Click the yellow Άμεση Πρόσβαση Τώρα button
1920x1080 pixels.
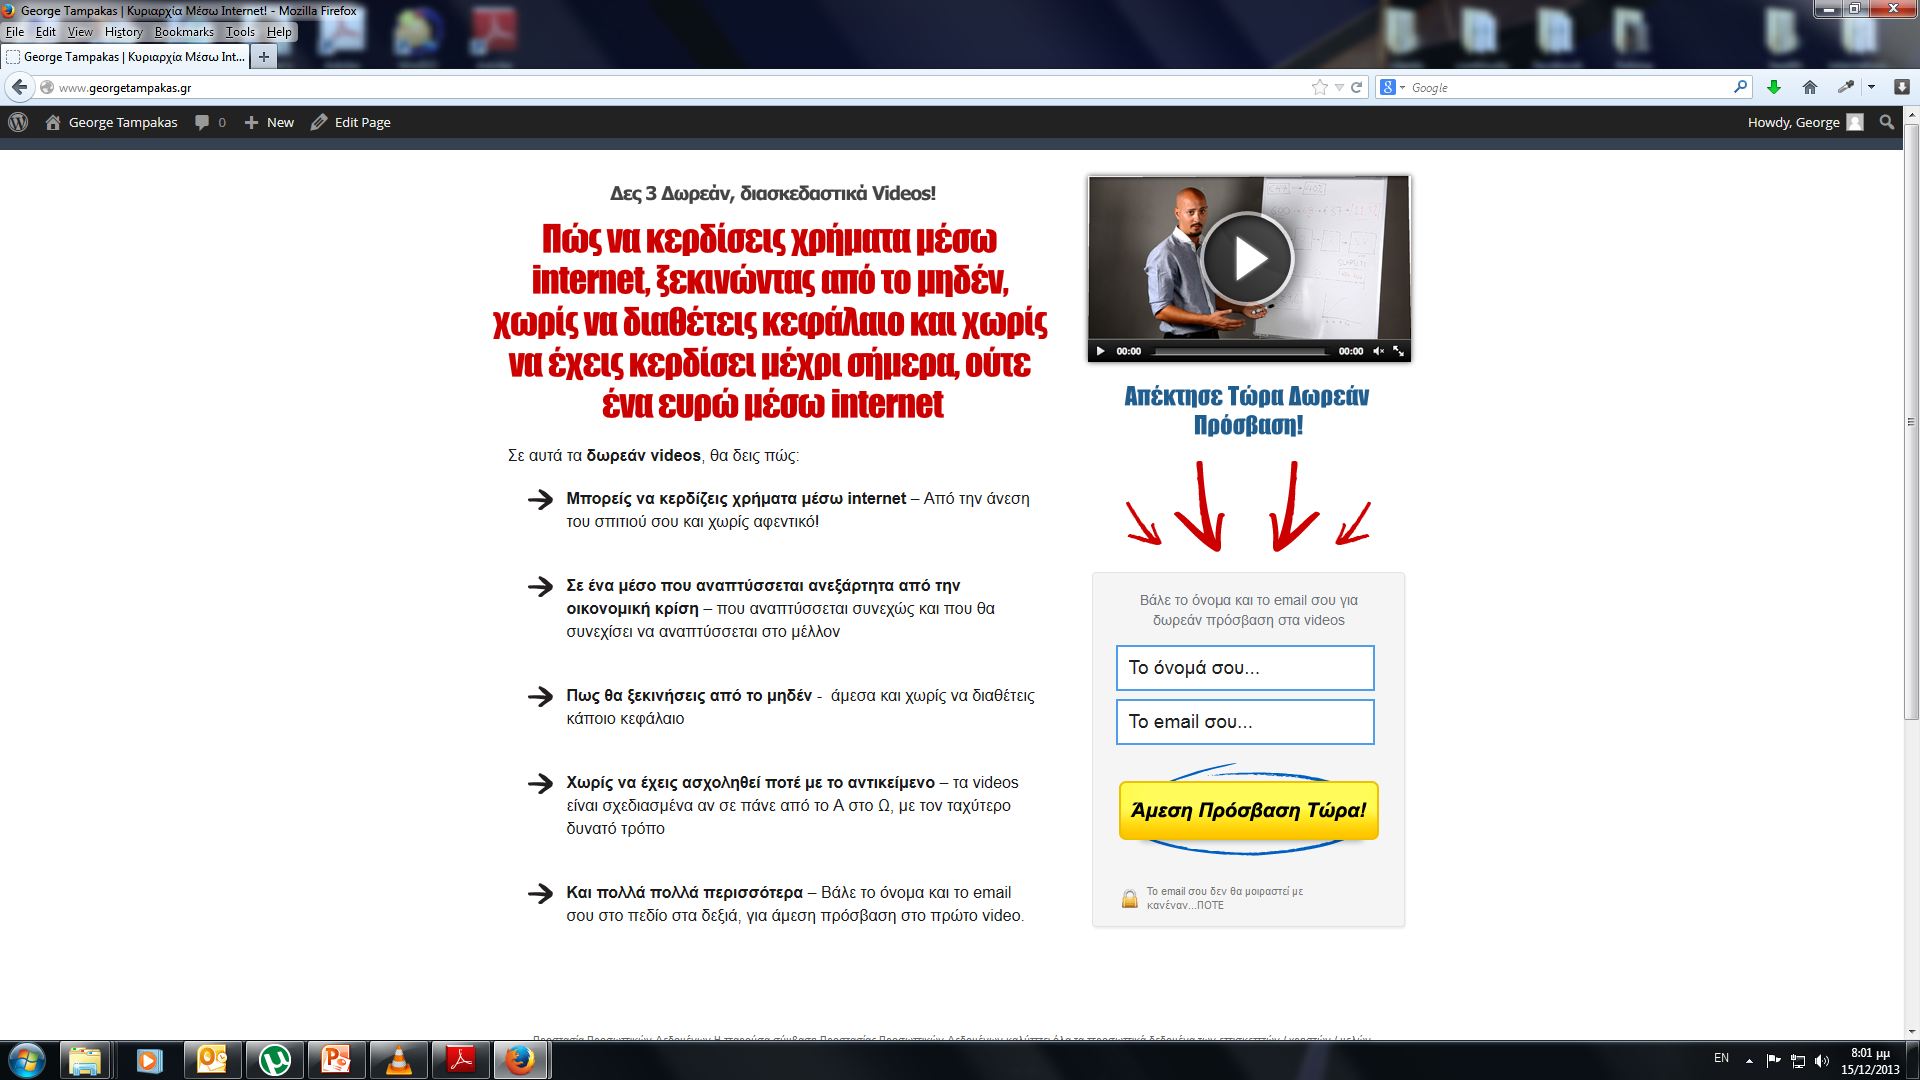[1248, 810]
